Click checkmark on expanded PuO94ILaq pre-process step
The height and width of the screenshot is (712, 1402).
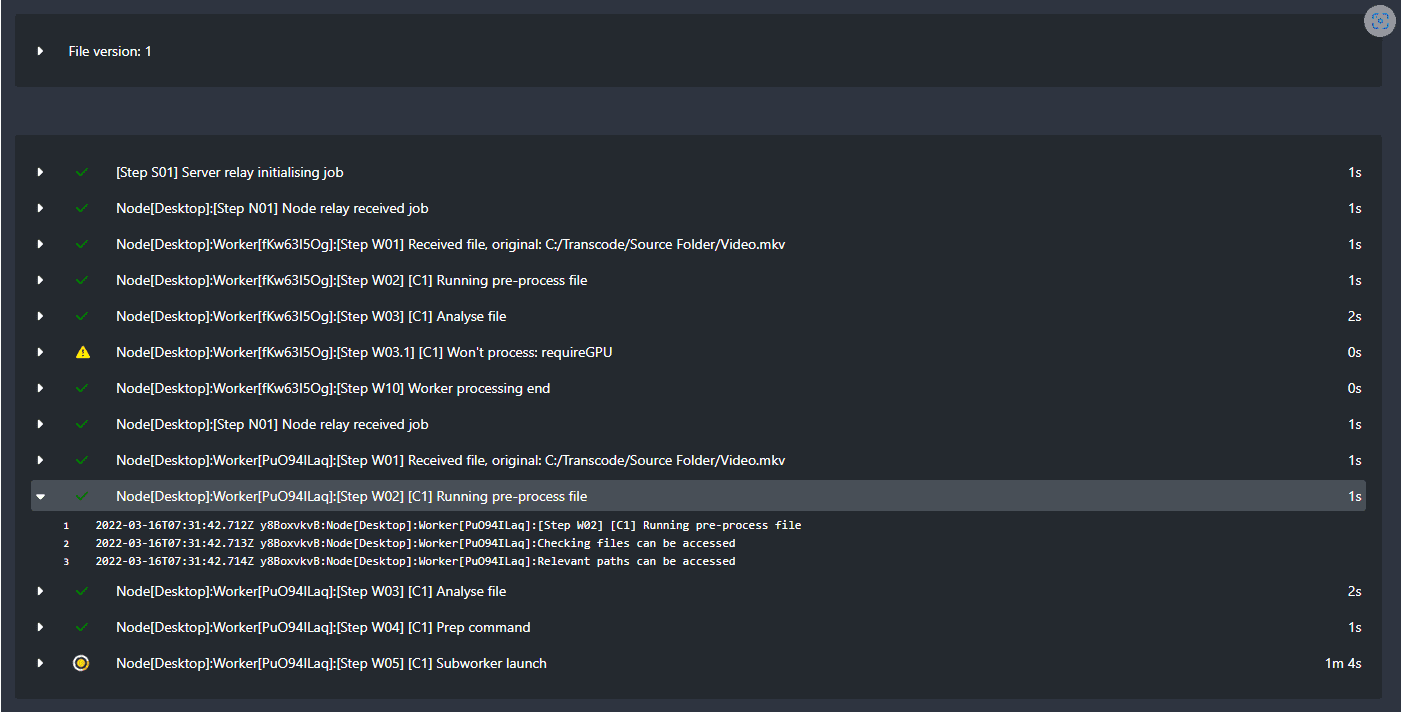tap(82, 496)
